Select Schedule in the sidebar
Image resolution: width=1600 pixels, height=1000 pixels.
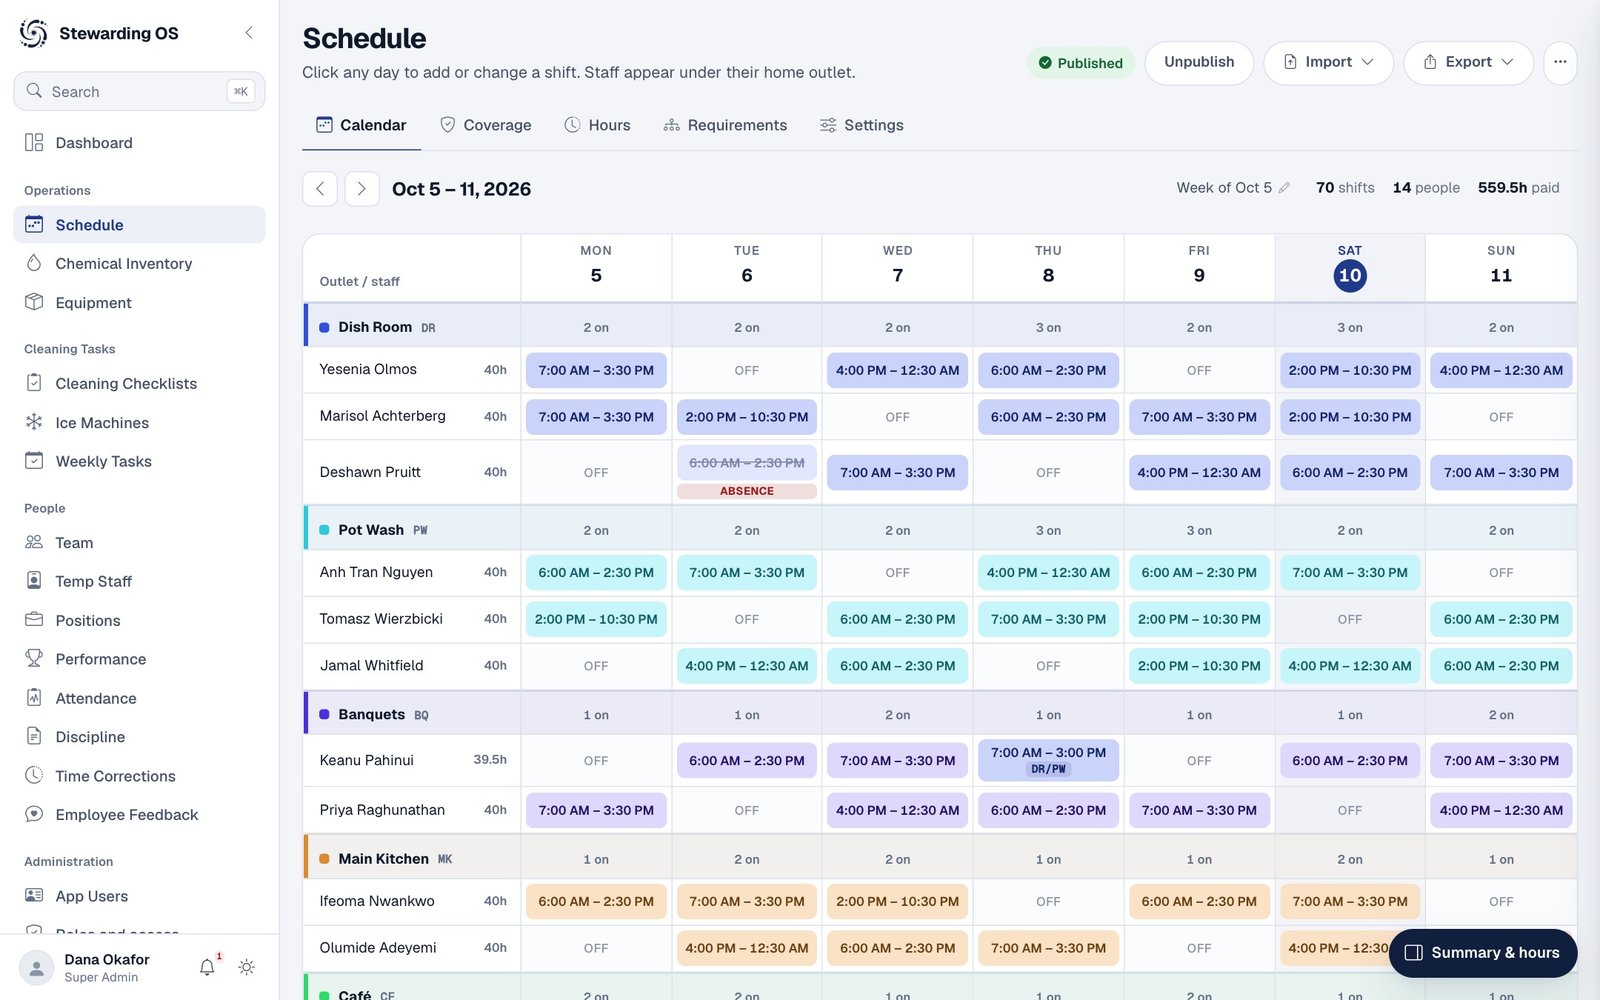click(139, 225)
